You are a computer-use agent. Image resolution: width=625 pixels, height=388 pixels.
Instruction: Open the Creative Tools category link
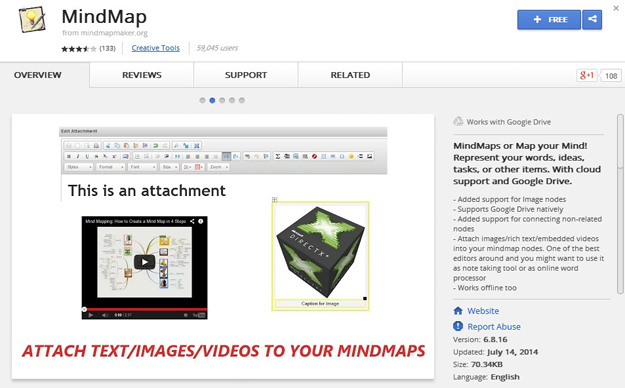(155, 48)
